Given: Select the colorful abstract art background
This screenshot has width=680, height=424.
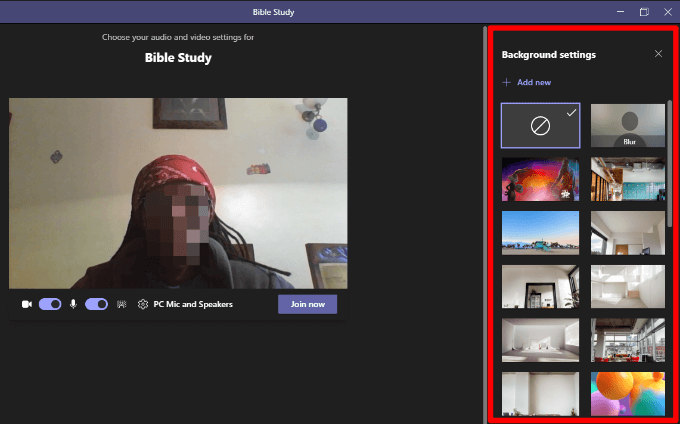Looking at the screenshot, I should (540, 179).
